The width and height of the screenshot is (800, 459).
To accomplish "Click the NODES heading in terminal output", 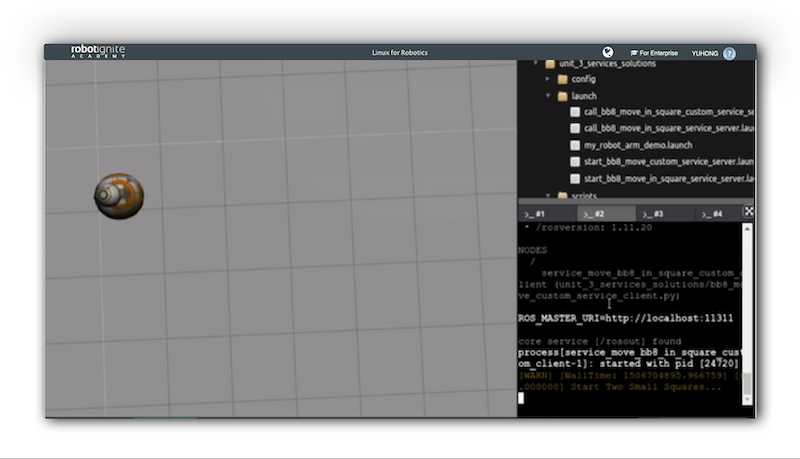I will click(x=533, y=250).
